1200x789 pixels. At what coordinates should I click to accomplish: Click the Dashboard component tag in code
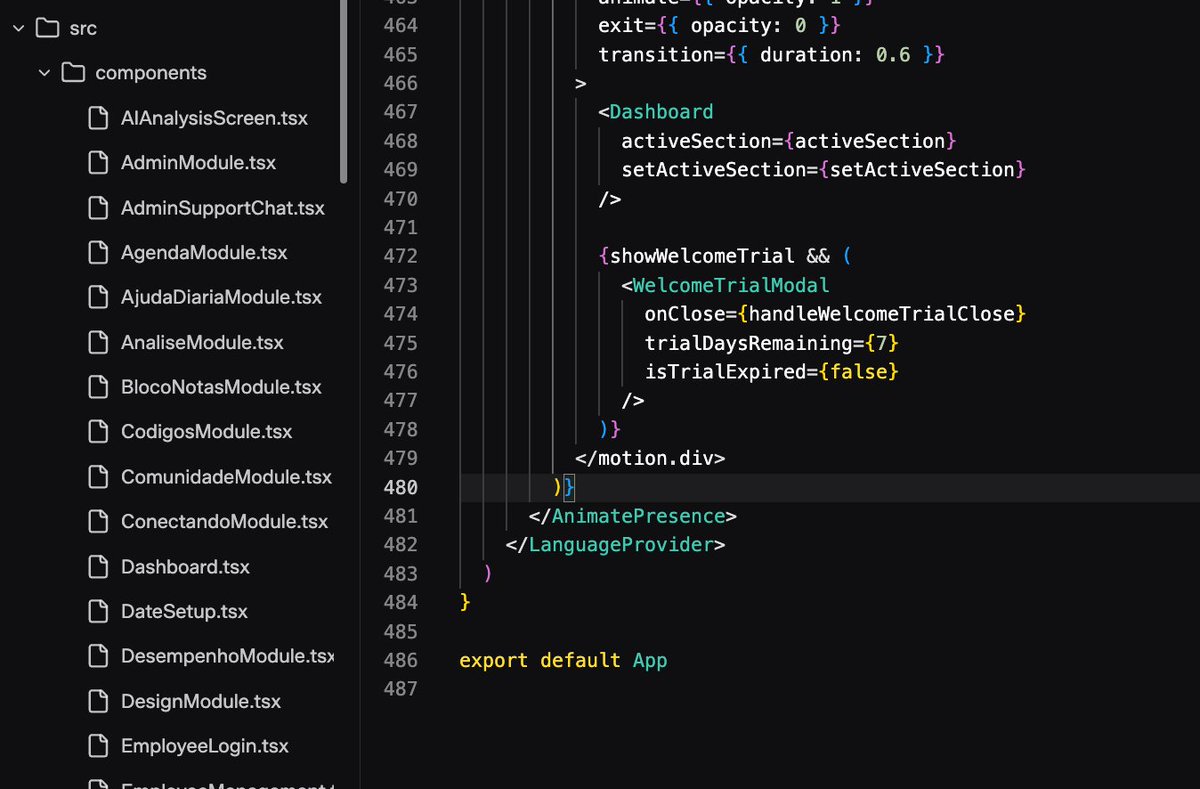[661, 111]
